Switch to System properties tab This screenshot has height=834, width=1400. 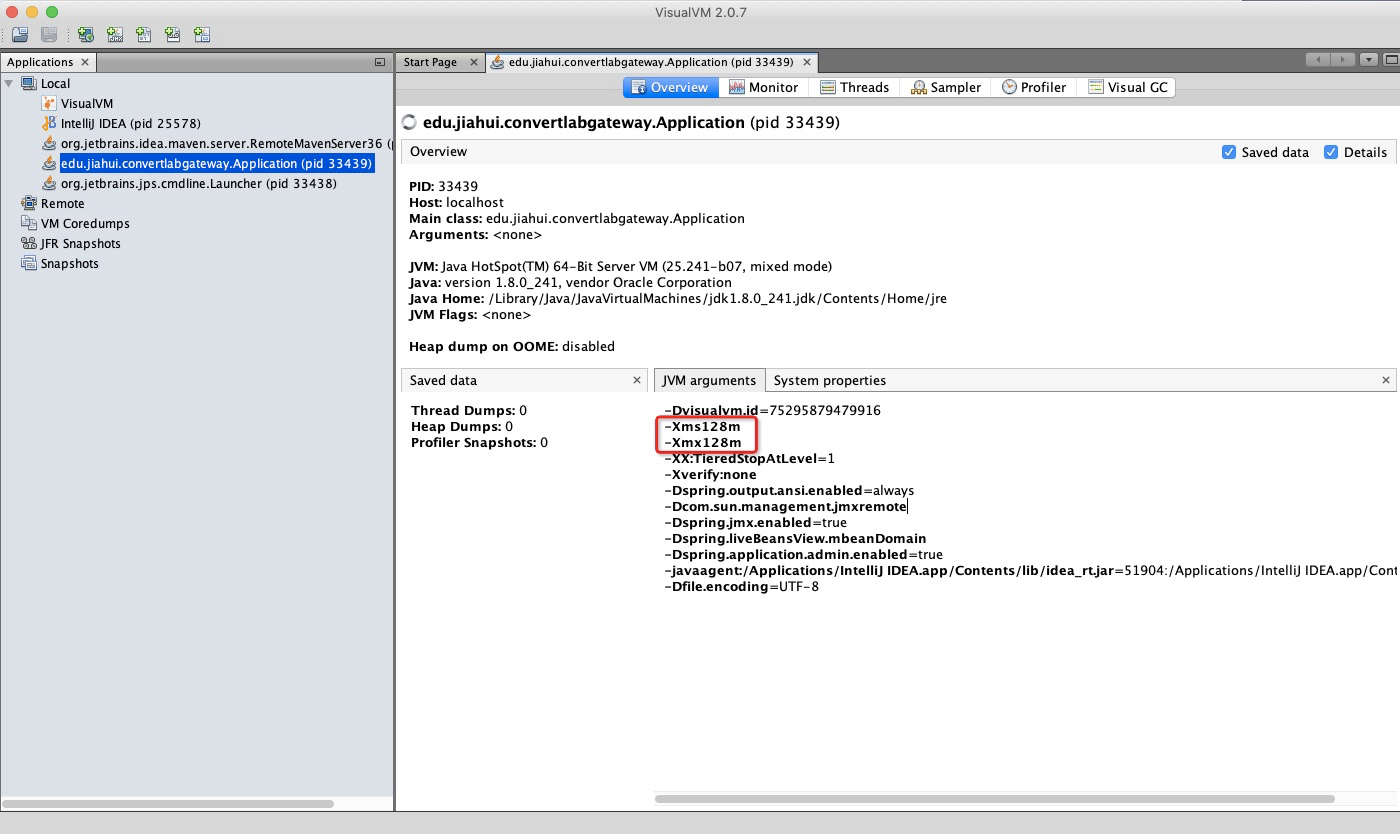coord(830,380)
